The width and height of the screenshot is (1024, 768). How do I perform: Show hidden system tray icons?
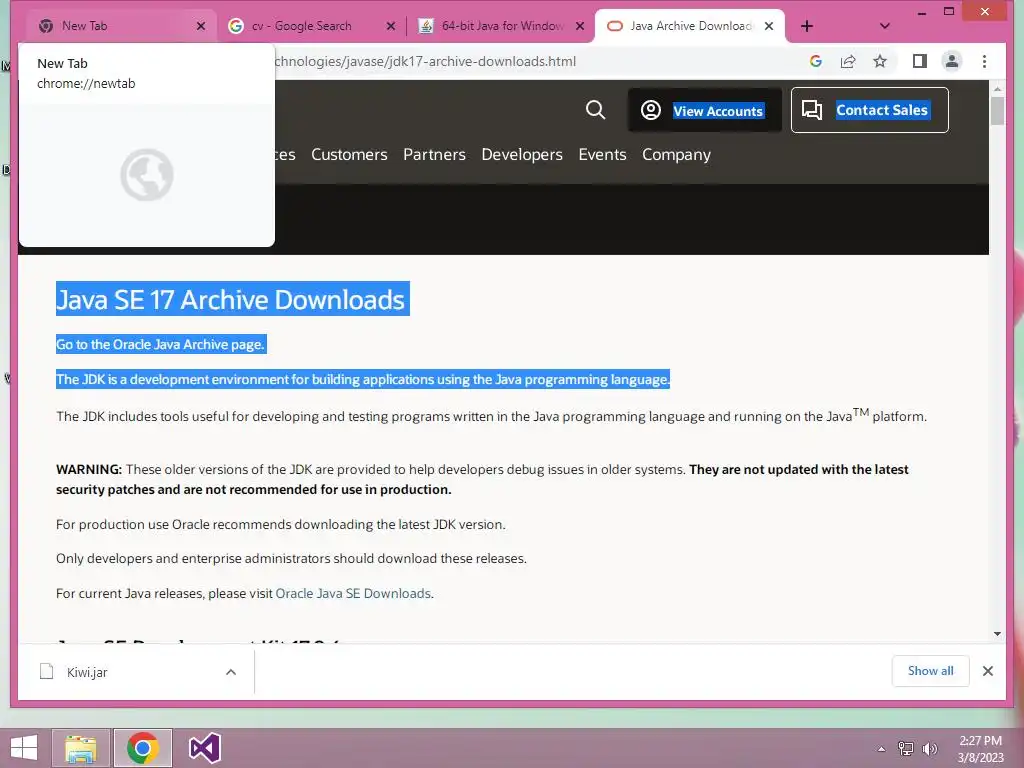(882, 749)
